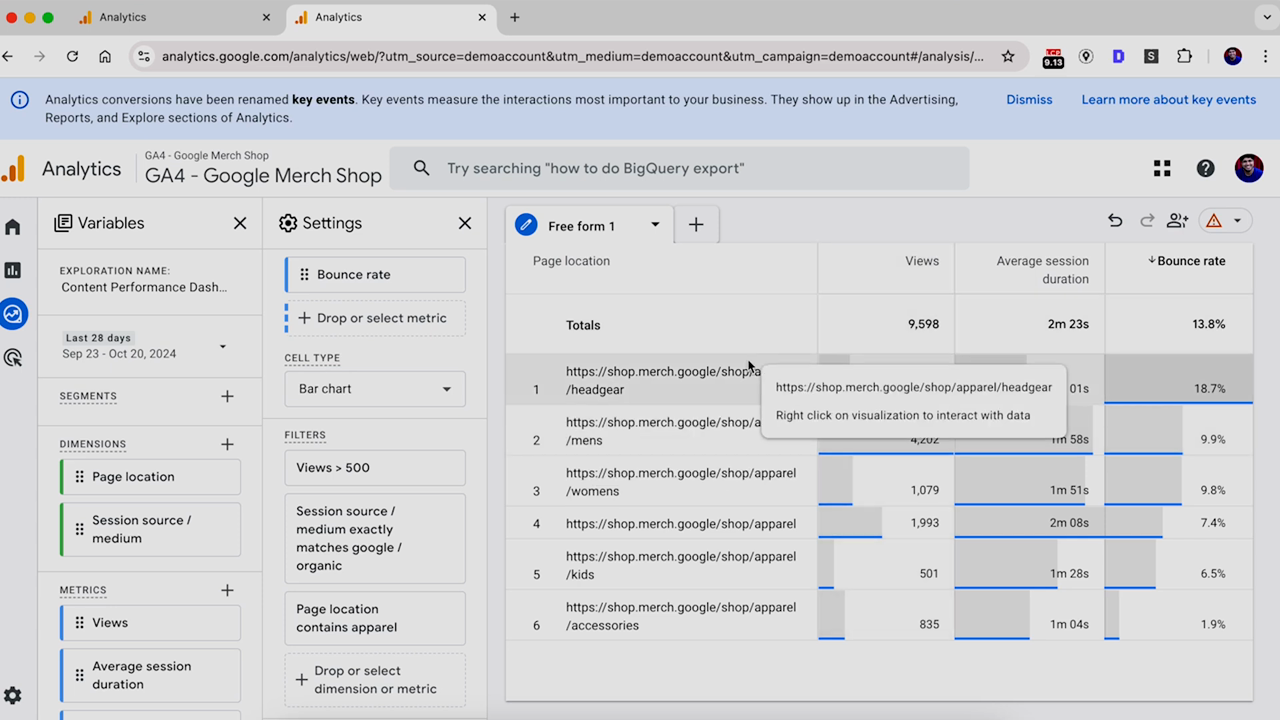Expand the date range dropdown
The image size is (1280, 720).
223,346
